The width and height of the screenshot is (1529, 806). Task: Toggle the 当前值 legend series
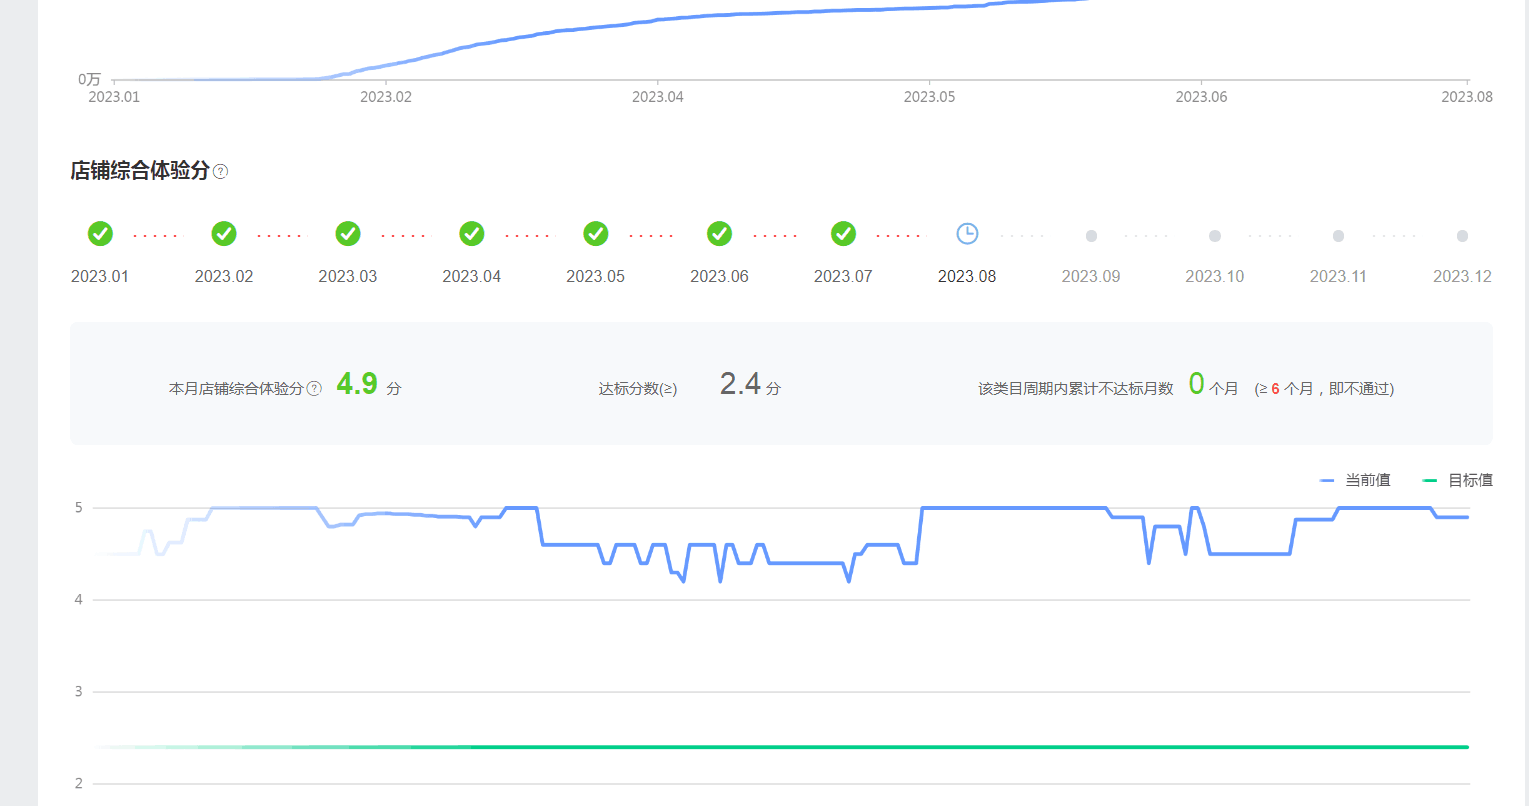click(1355, 480)
